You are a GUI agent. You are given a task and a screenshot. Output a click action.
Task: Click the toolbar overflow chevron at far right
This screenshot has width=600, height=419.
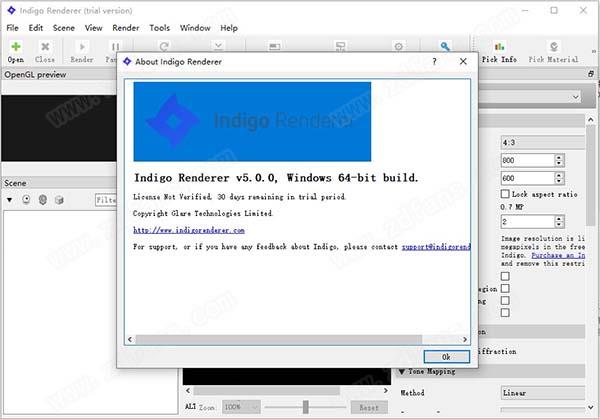pyautogui.click(x=594, y=51)
